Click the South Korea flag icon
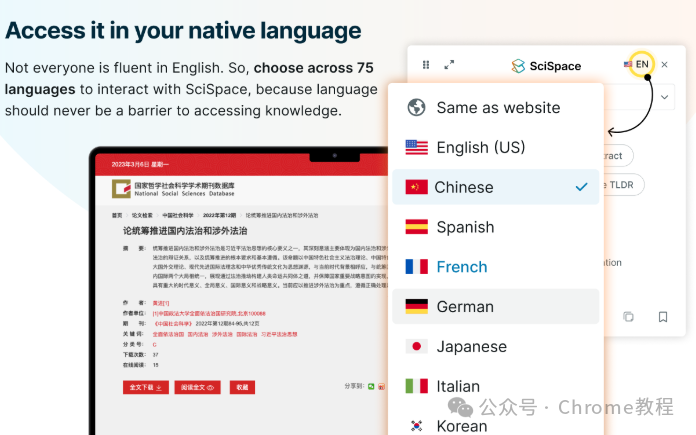The height and width of the screenshot is (435, 696). (x=416, y=426)
